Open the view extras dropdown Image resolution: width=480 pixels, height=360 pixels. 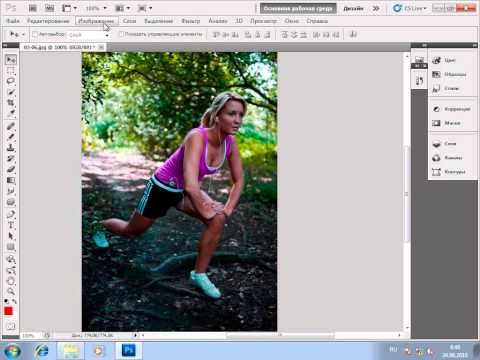coord(69,8)
